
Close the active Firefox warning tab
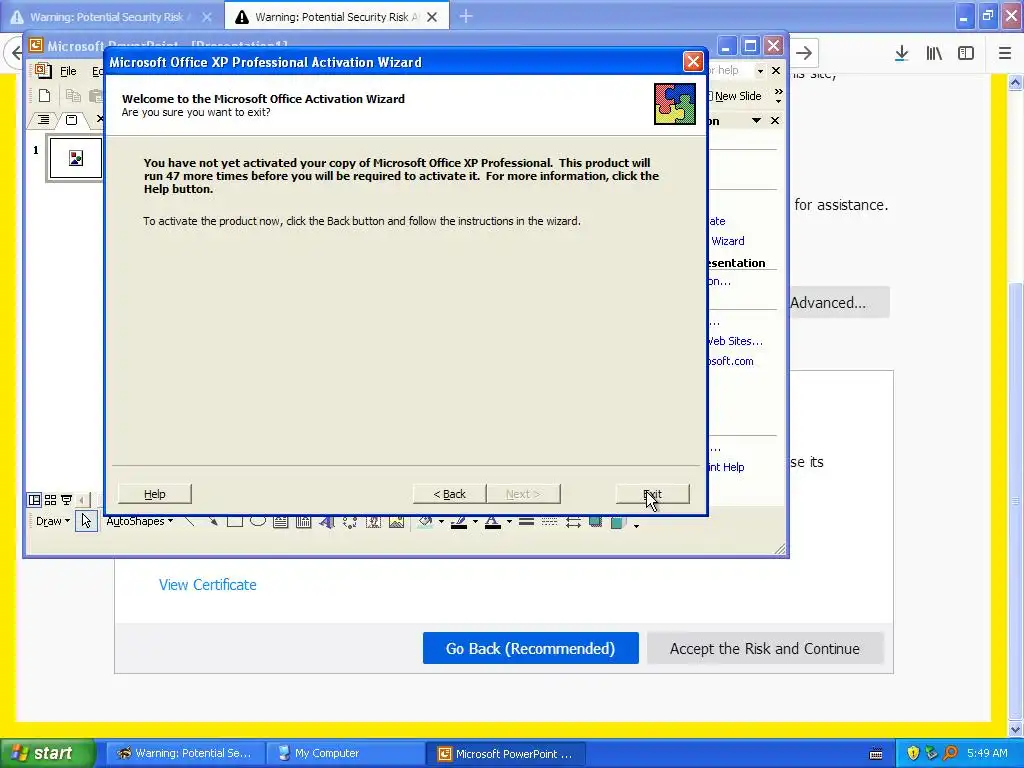[x=432, y=17]
